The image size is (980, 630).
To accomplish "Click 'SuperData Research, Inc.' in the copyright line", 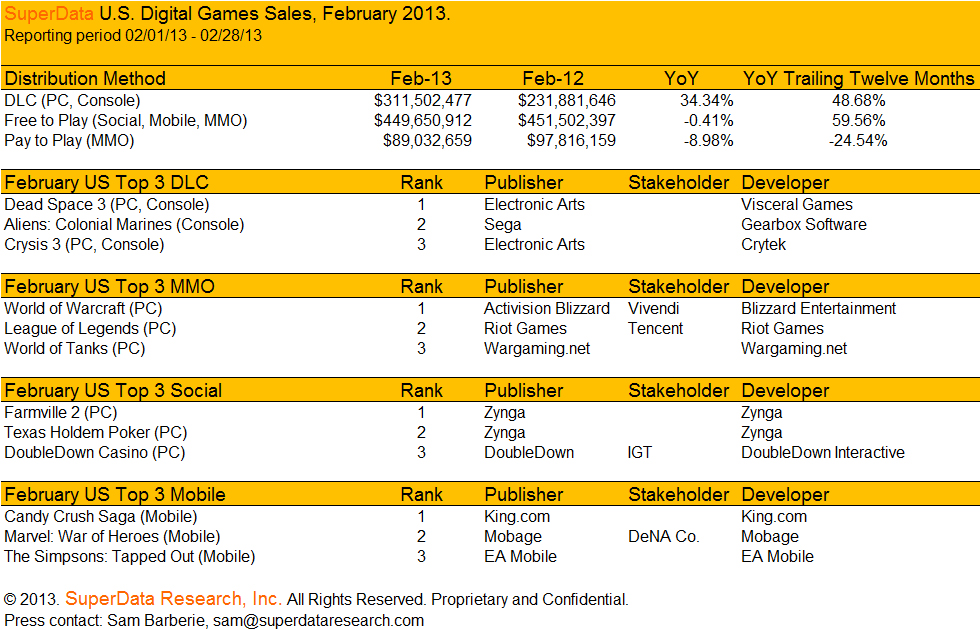I will 174,599.
